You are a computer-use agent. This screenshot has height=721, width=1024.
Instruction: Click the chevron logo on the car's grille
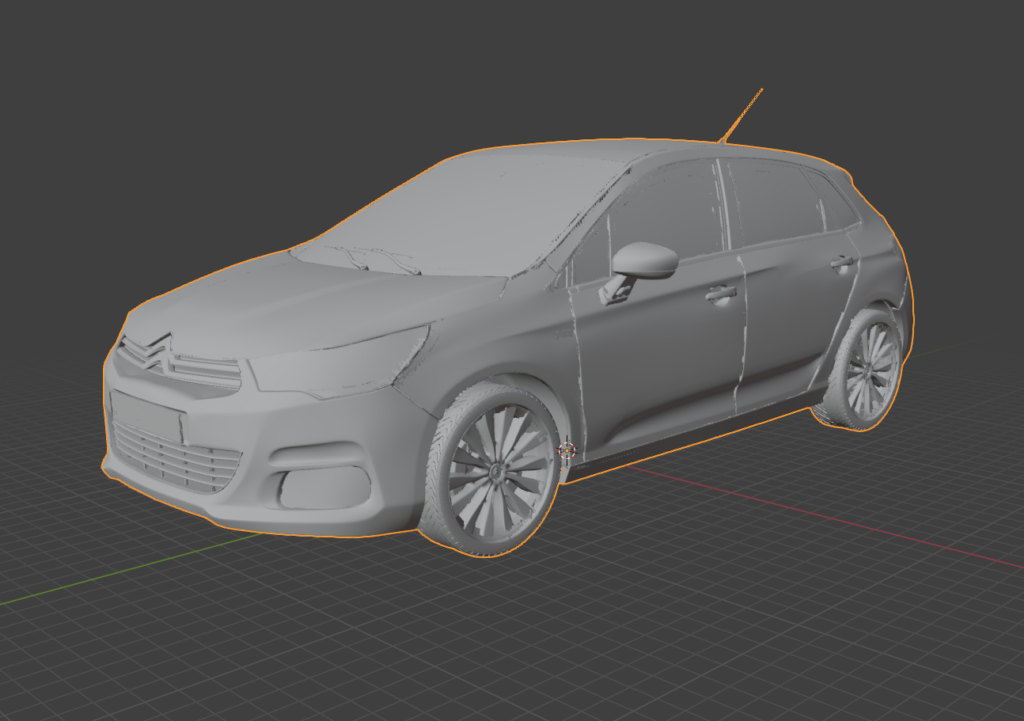pyautogui.click(x=157, y=353)
